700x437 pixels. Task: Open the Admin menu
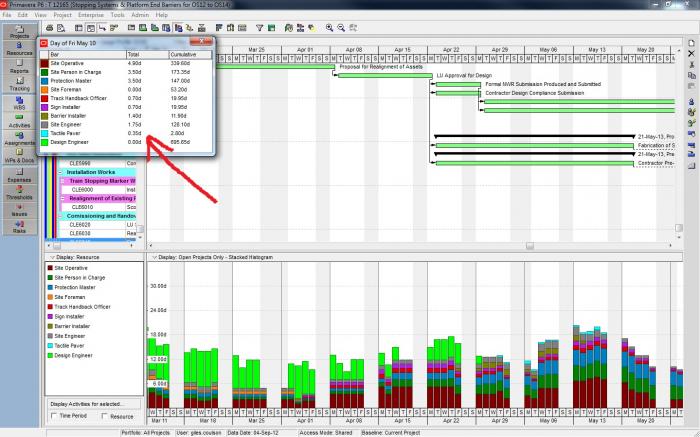coord(140,15)
